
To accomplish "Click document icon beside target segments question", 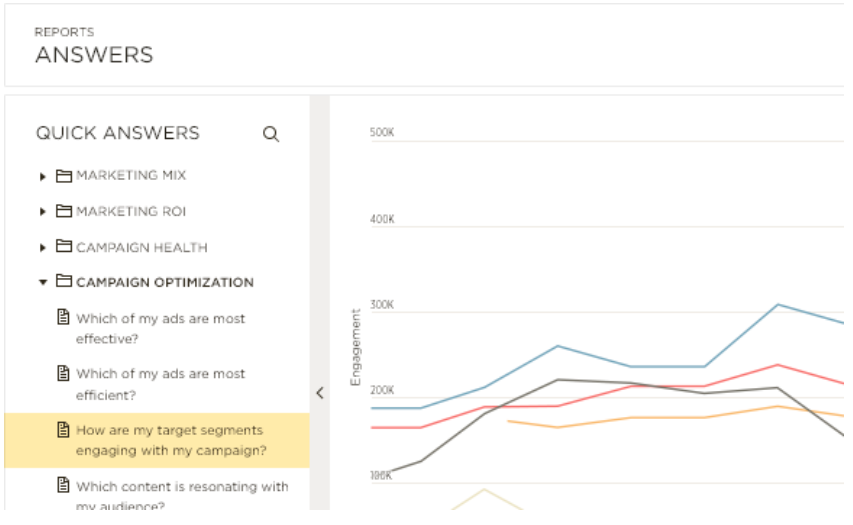I will coord(63,430).
